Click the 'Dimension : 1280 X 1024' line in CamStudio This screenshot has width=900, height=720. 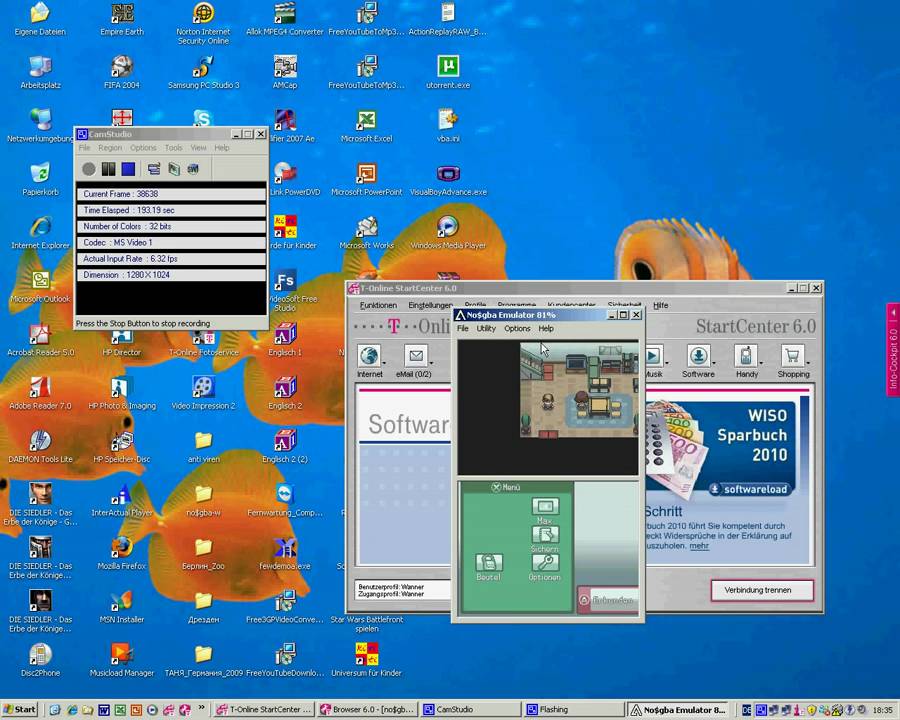pos(171,275)
